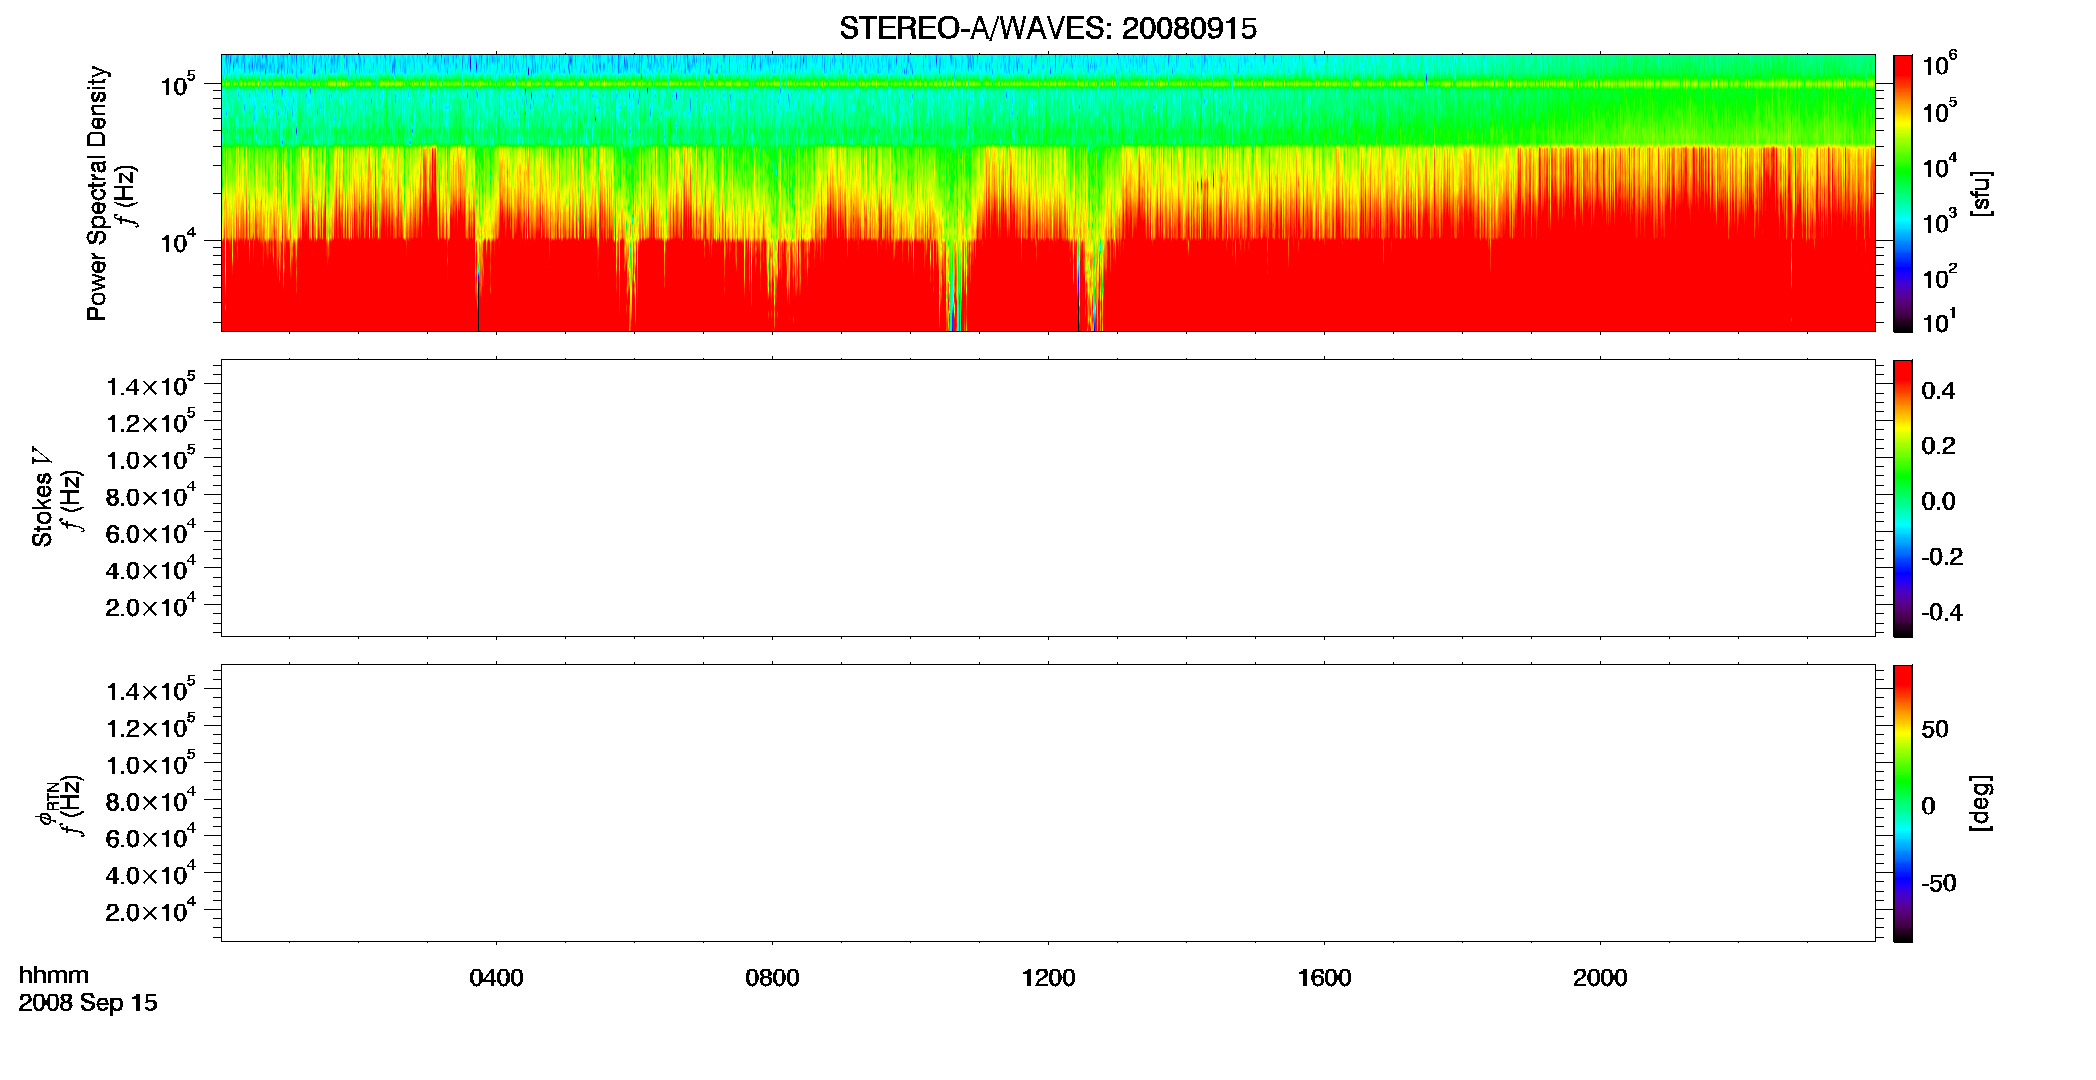Click the bottom panel's [deg] colorbar unit label

(1981, 803)
